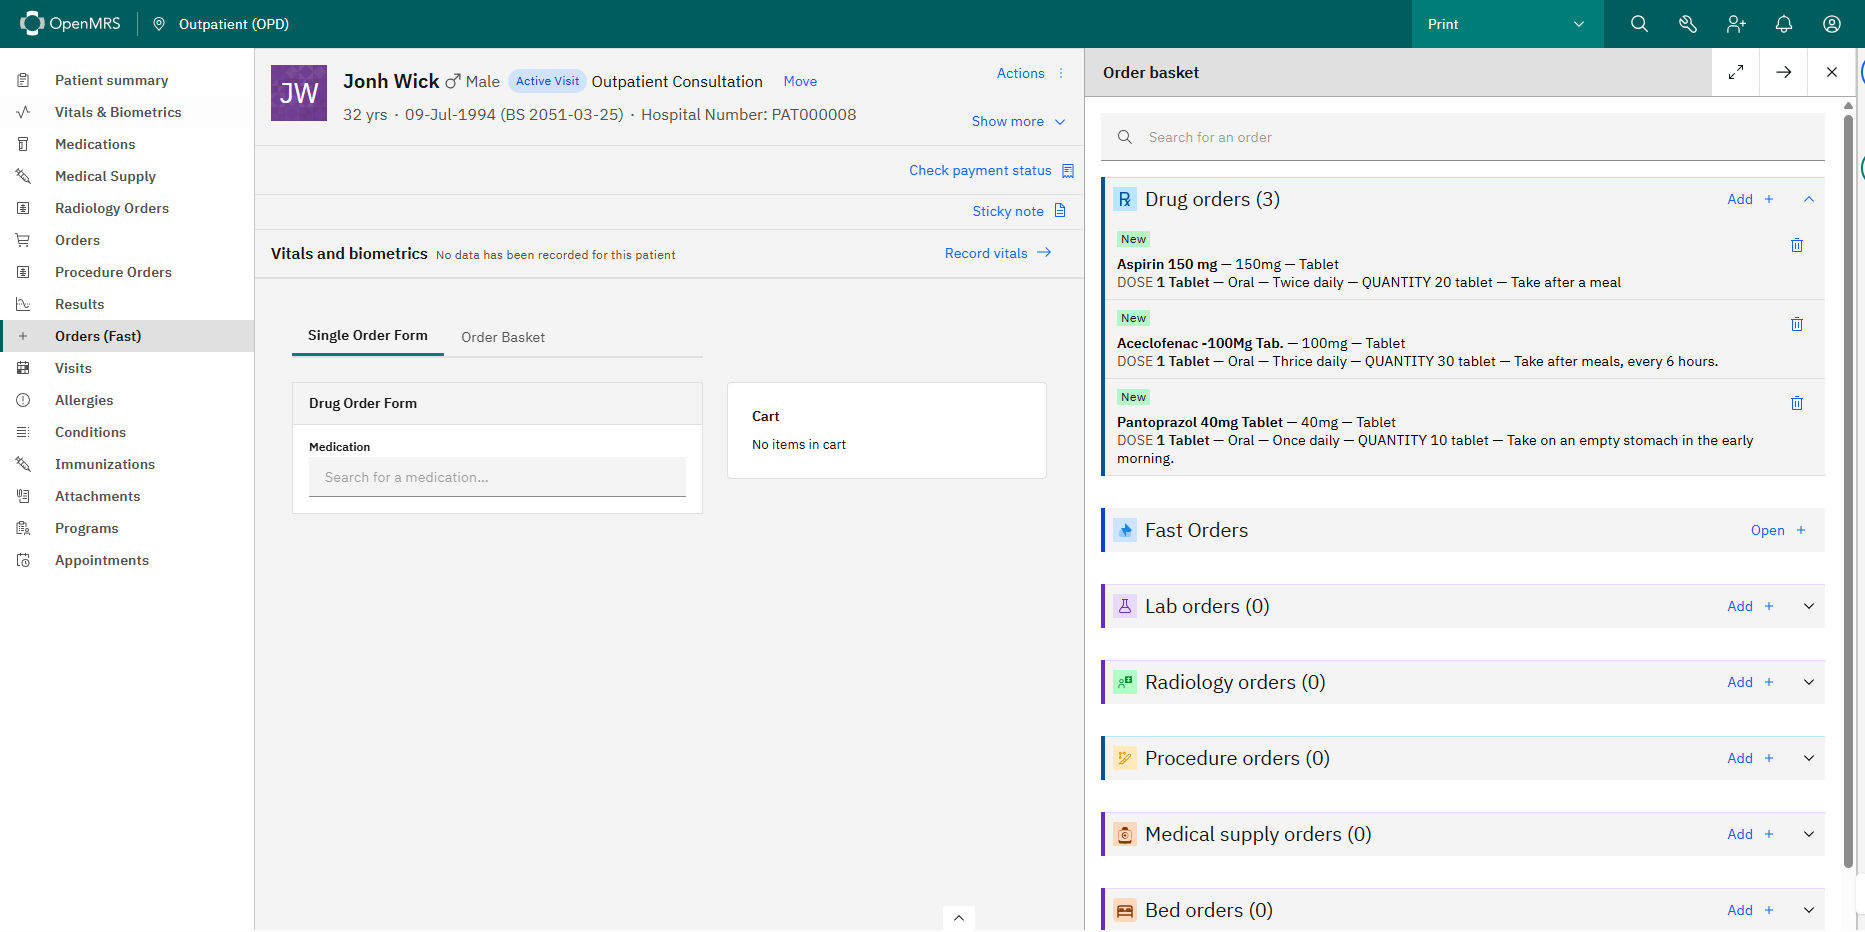
Task: Hide the order basket with arrow icon
Action: [1784, 72]
